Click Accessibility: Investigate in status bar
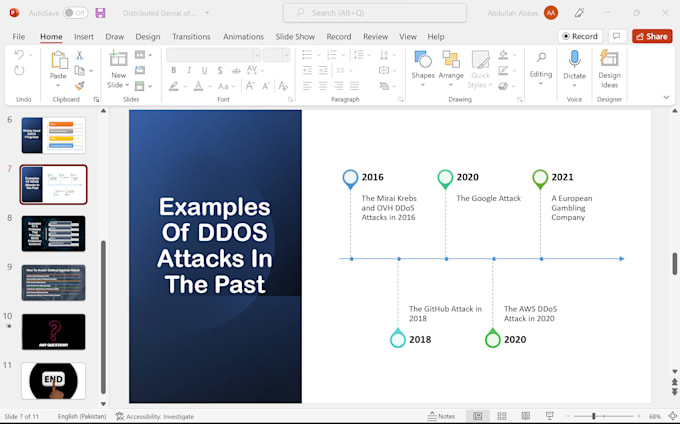Image resolution: width=680 pixels, height=424 pixels. [155, 416]
